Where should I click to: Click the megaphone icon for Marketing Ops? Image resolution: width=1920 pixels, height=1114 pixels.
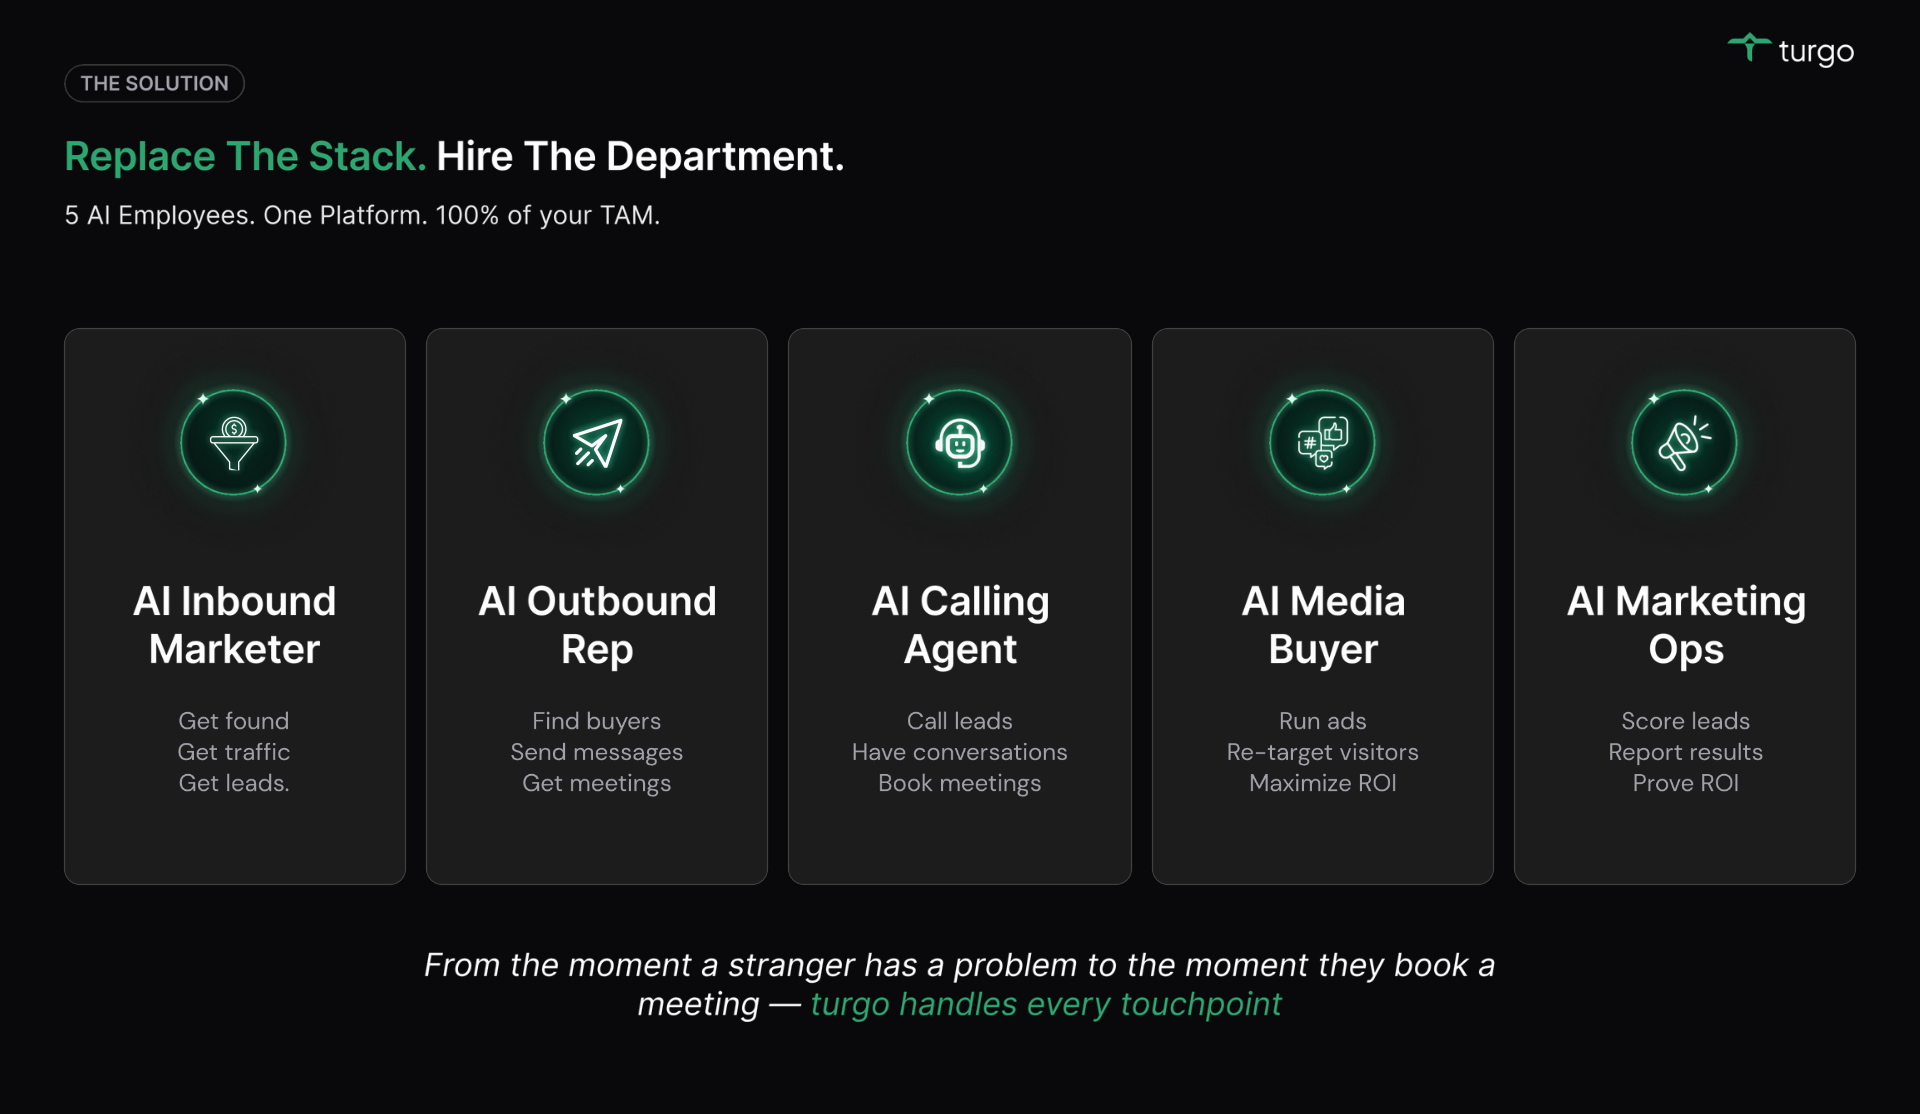1685,443
